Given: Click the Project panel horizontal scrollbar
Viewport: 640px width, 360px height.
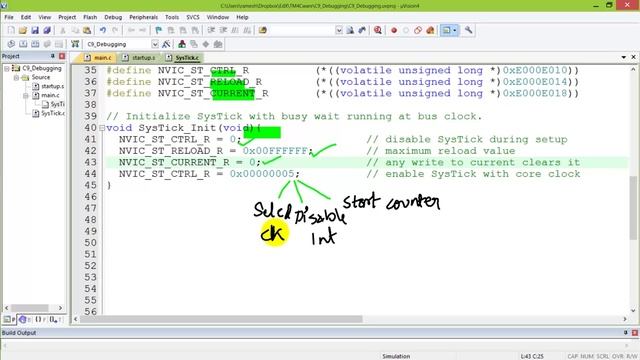Looking at the screenshot, I should pos(33,308).
